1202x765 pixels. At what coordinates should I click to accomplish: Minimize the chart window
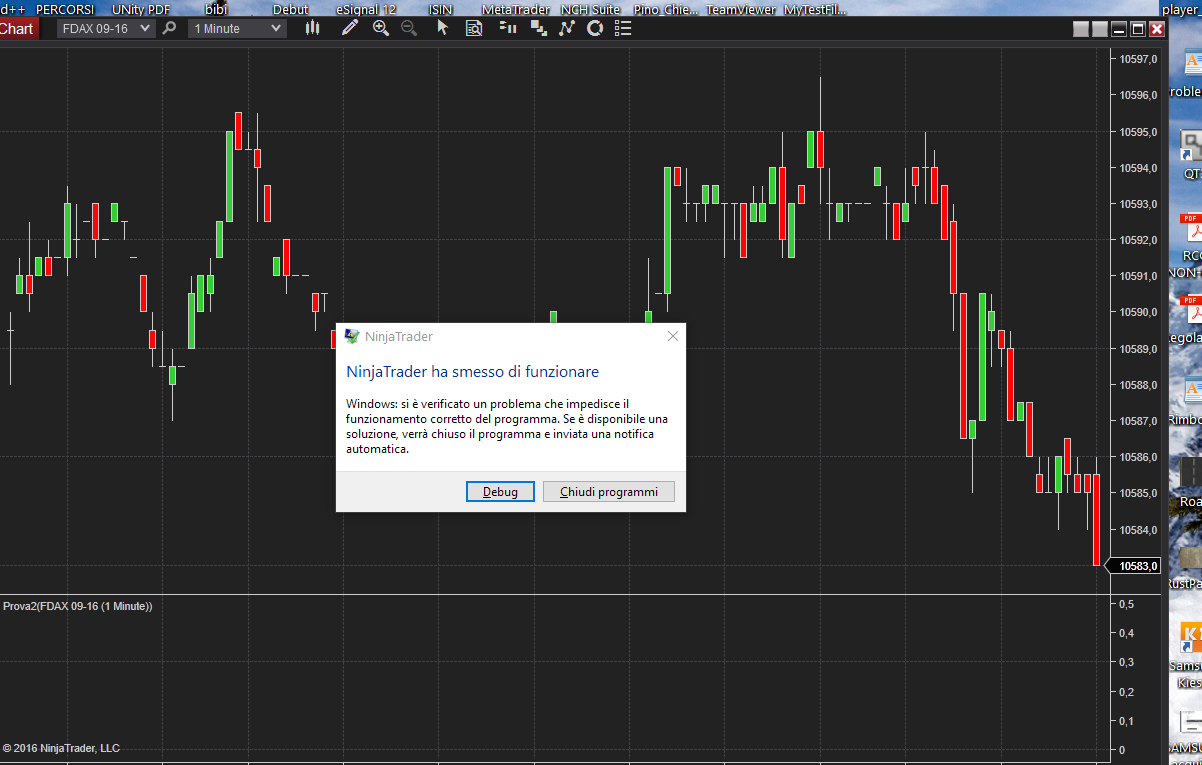click(x=1119, y=29)
